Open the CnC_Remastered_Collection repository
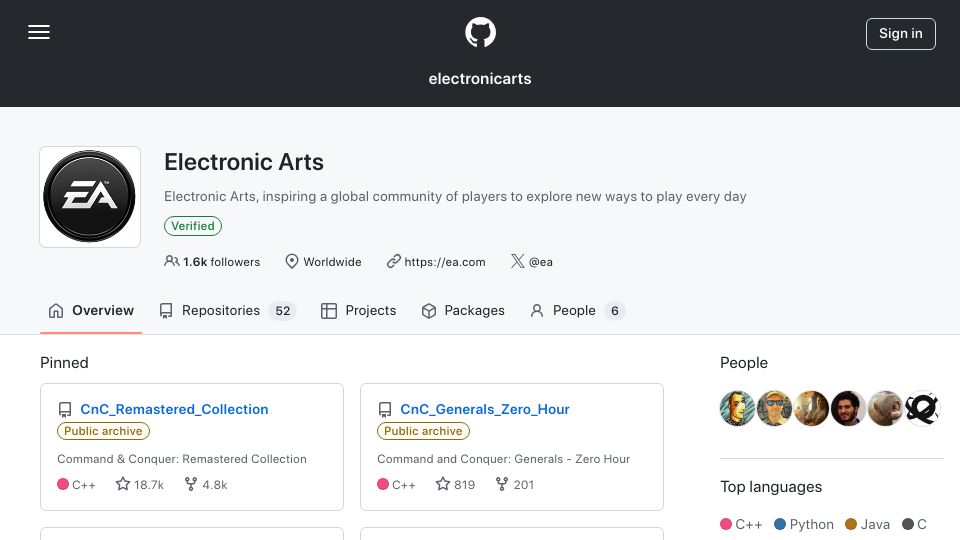 [x=174, y=409]
